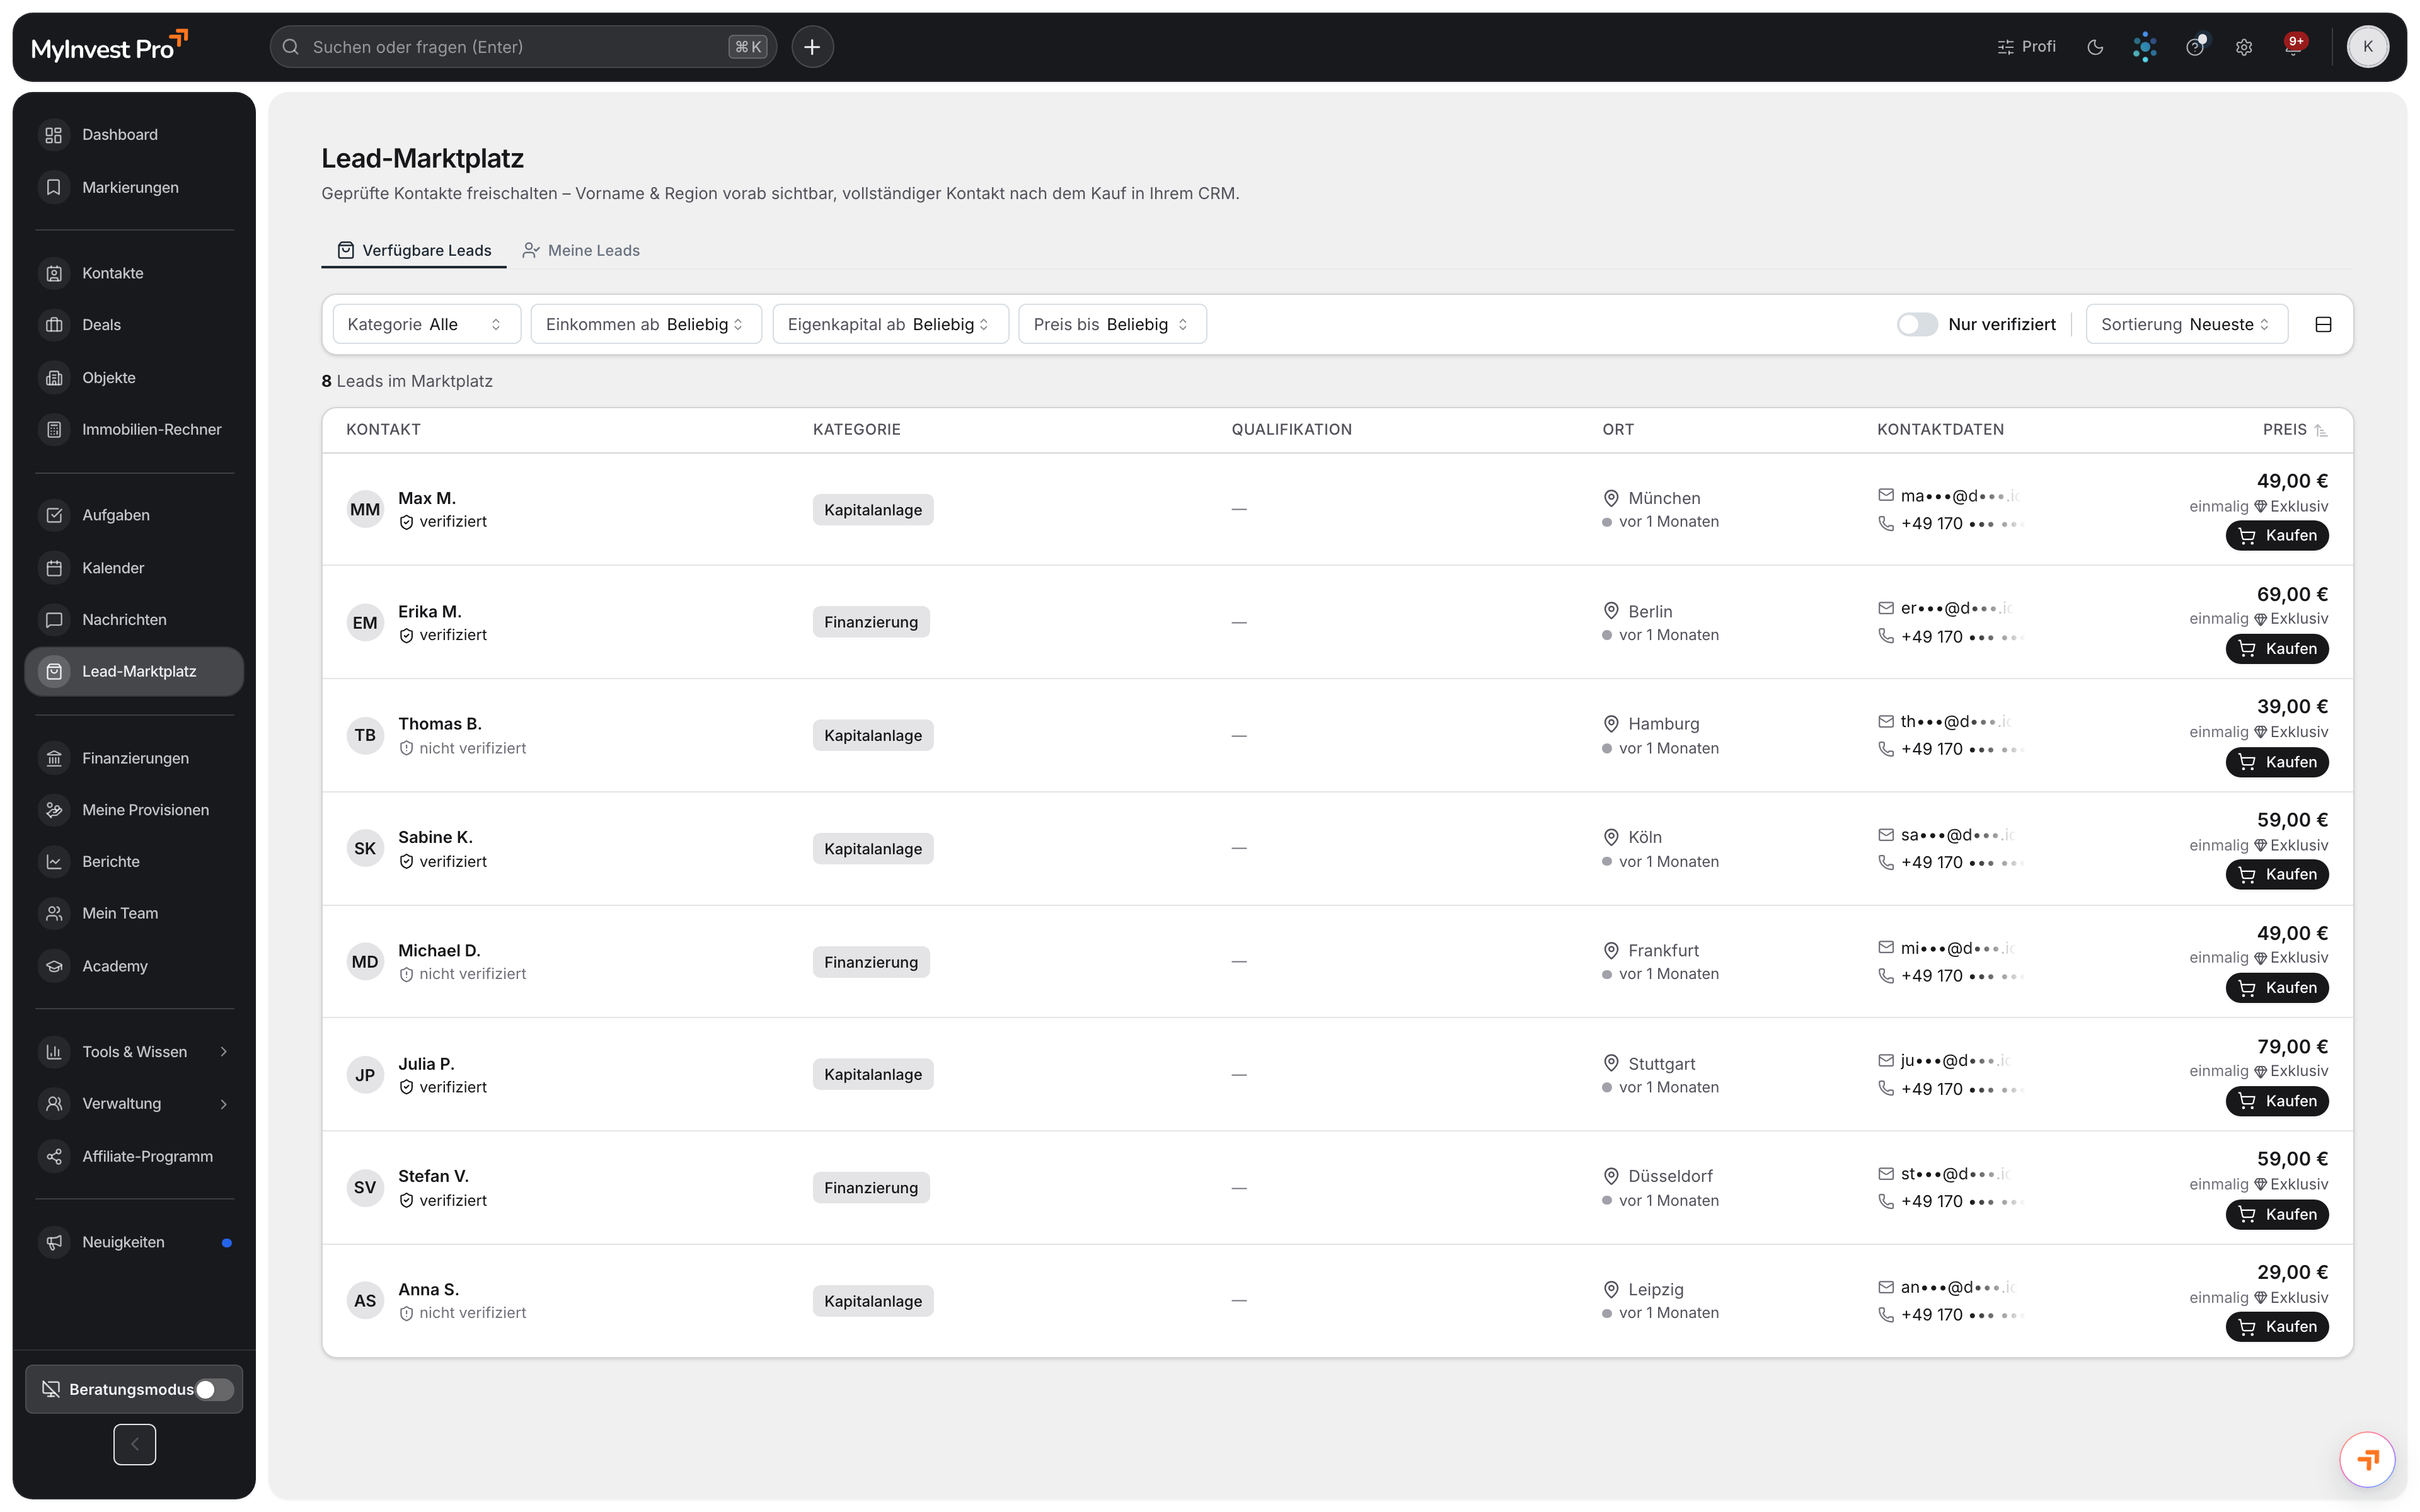Click KONTAKT column header
Image resolution: width=2420 pixels, height=1512 pixels.
383,430
